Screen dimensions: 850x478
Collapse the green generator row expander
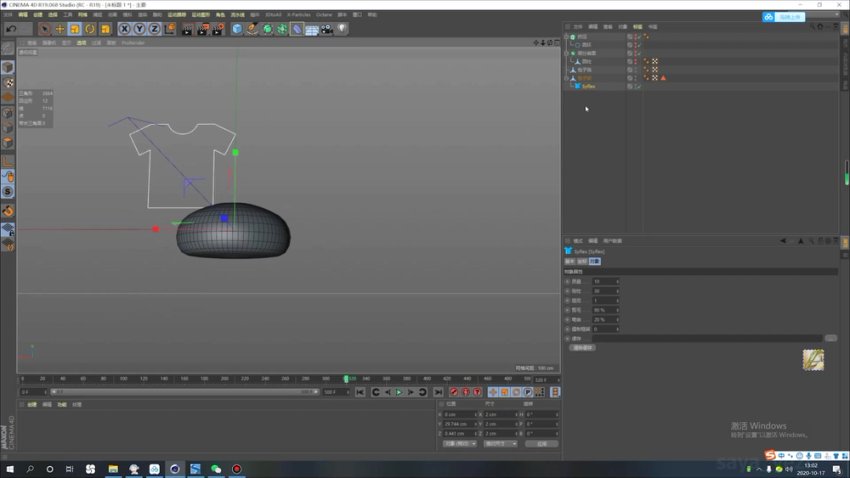[x=567, y=53]
